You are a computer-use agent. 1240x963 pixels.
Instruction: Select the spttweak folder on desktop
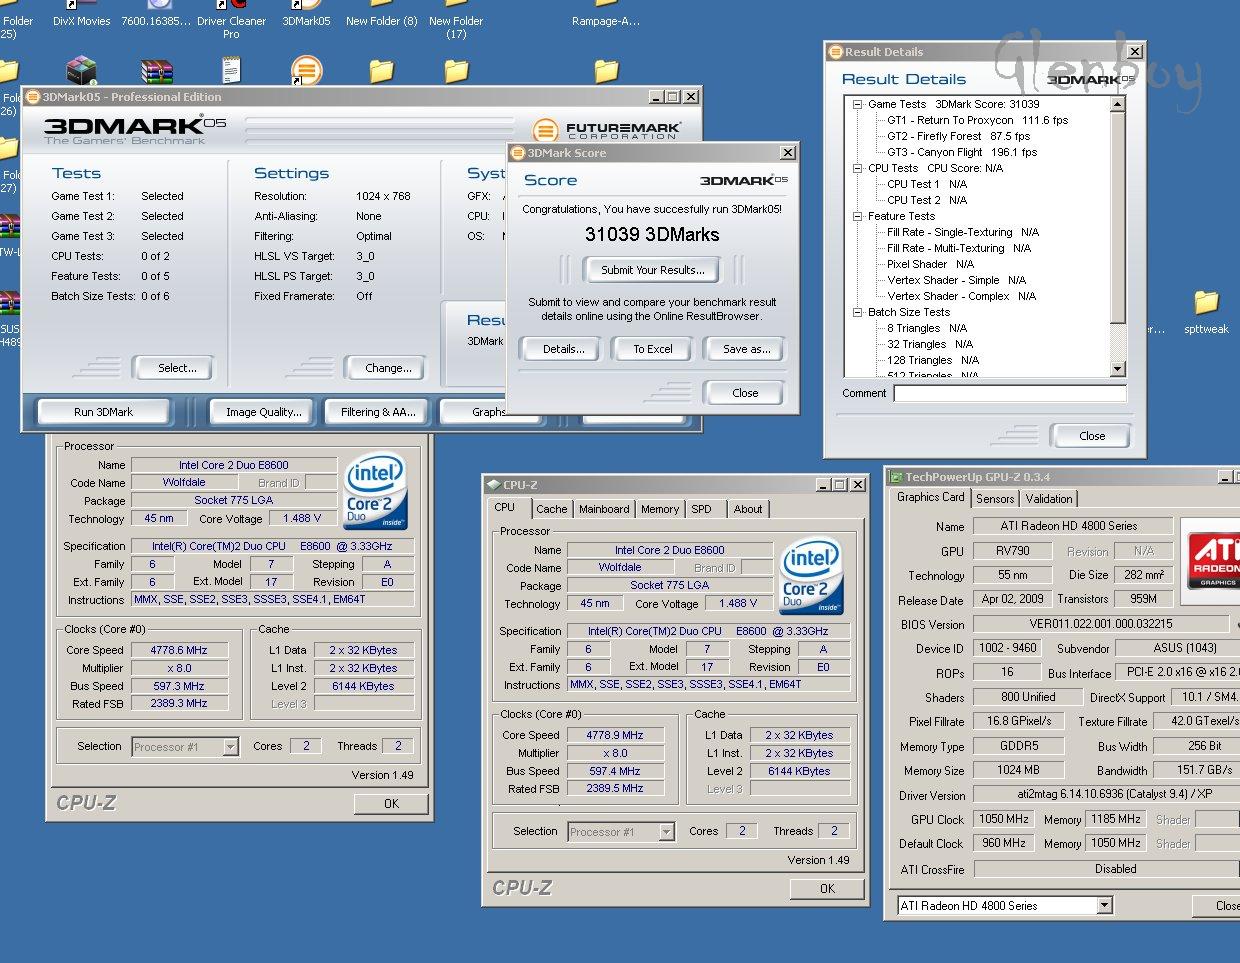(x=1206, y=304)
